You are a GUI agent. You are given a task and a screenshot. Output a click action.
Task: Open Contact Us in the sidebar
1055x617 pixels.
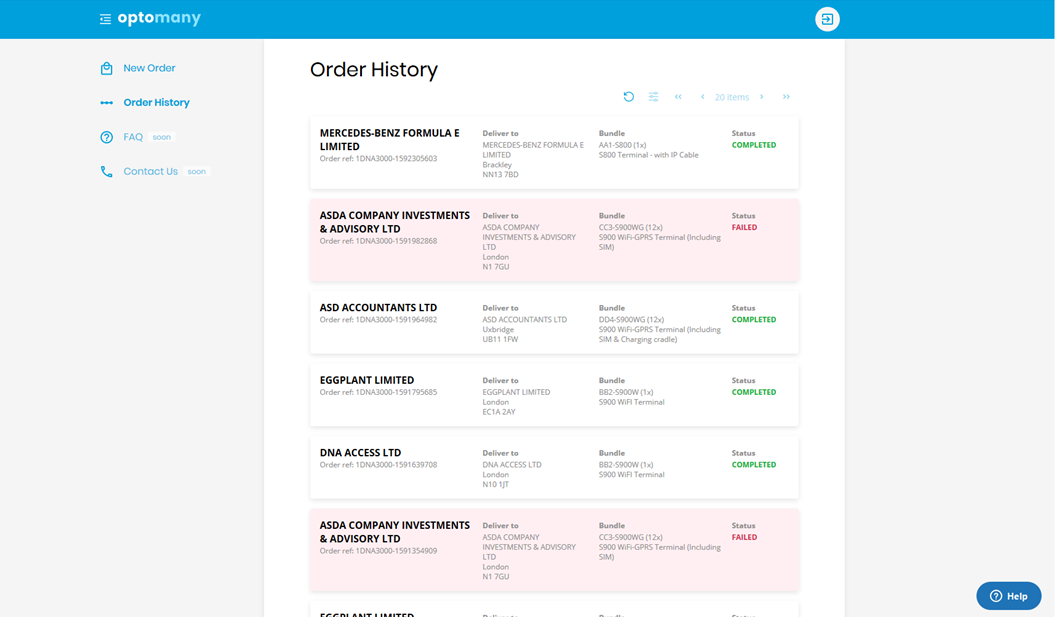[x=151, y=172]
